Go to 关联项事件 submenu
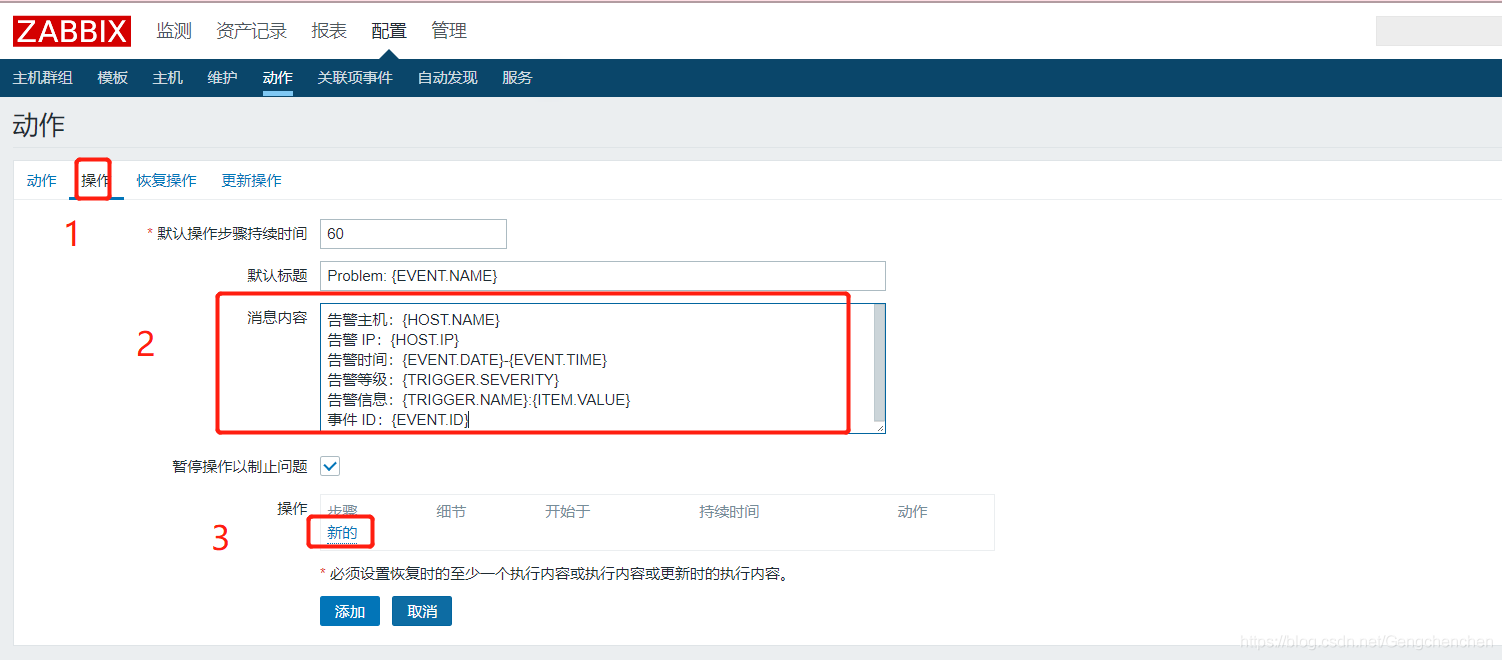Screen dimensions: 1502x660 (x=355, y=78)
